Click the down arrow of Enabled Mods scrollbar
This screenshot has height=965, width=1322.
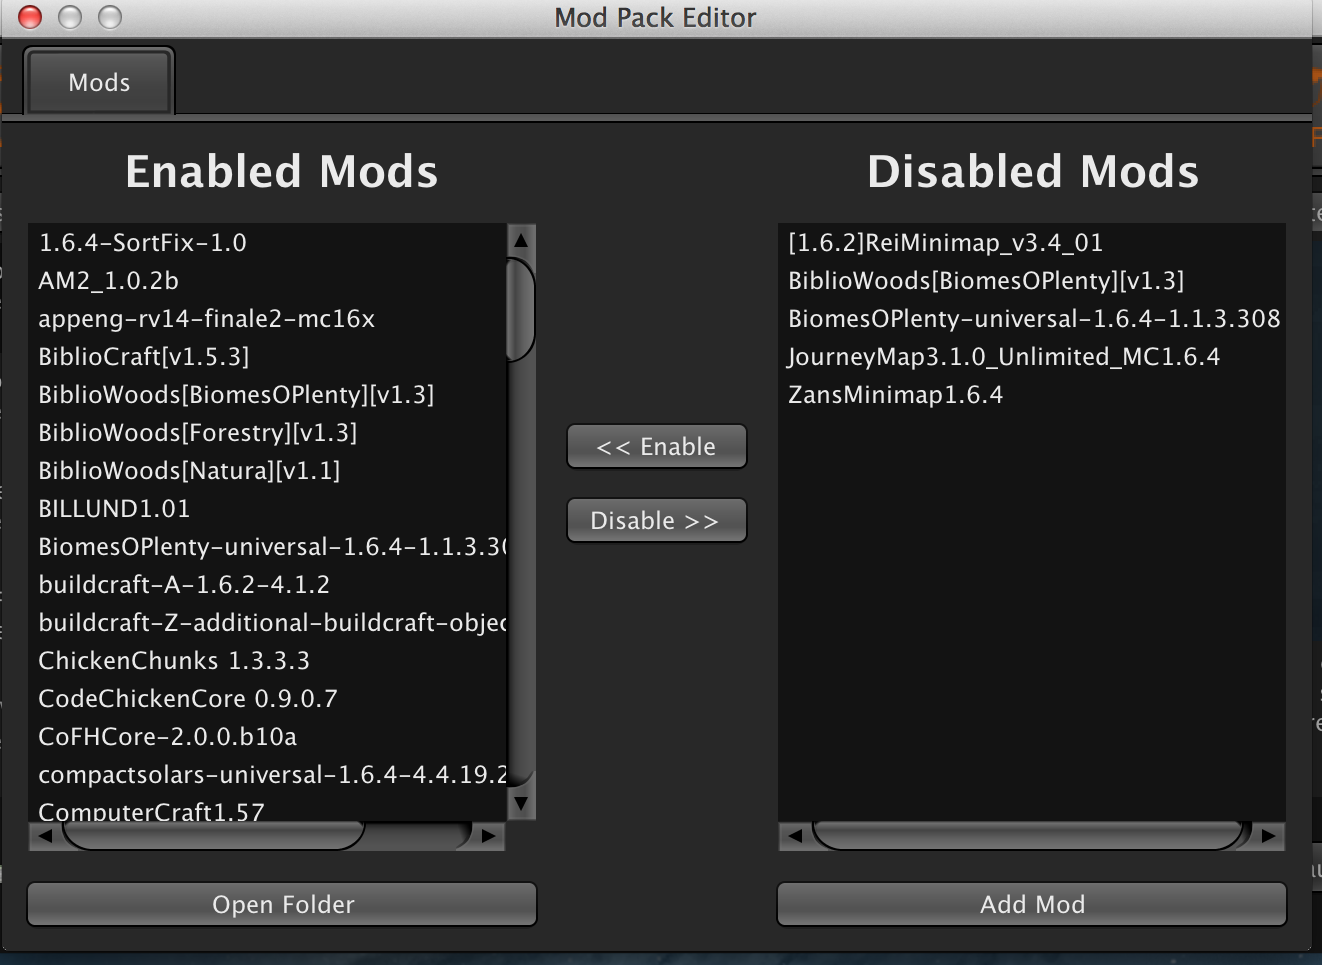[521, 802]
